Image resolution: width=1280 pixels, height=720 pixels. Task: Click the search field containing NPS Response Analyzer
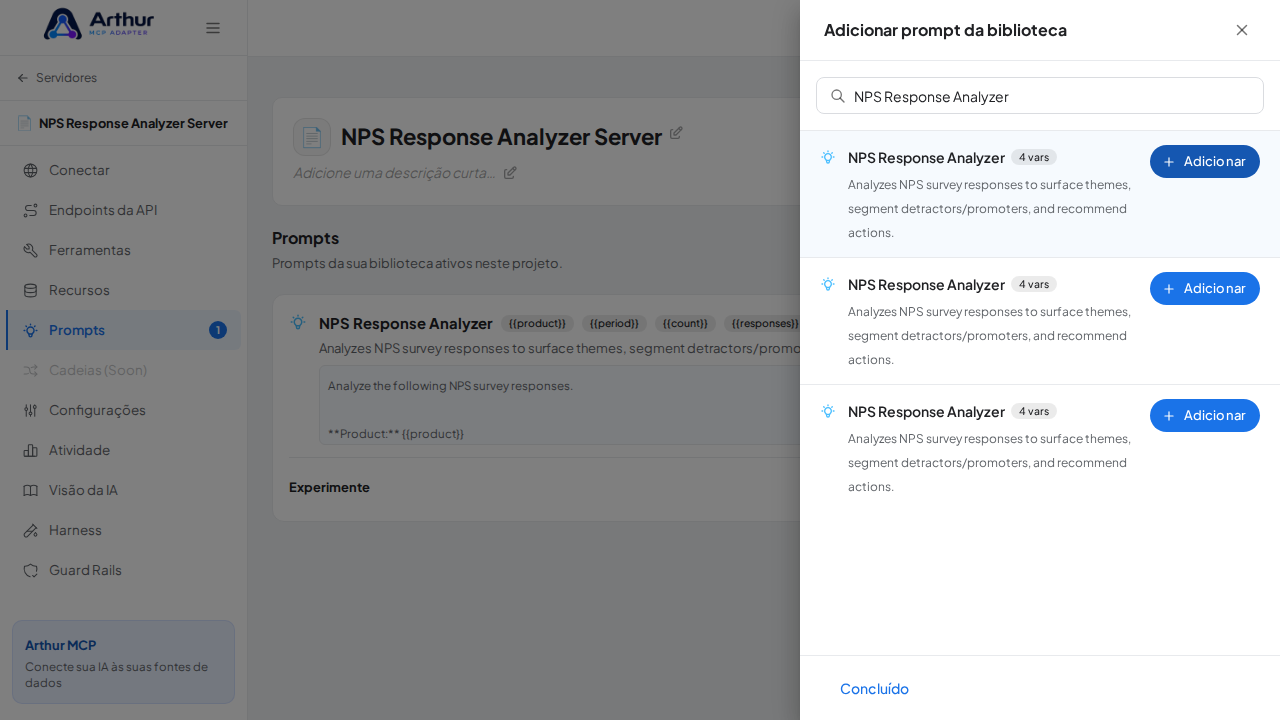[1040, 96]
